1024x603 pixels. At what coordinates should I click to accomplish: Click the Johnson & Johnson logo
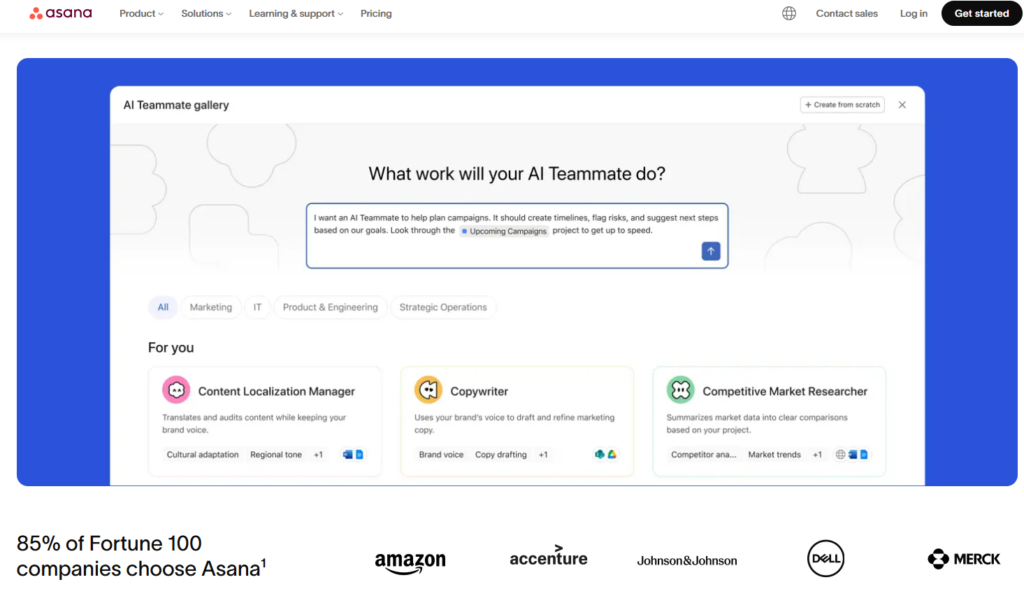pos(687,561)
